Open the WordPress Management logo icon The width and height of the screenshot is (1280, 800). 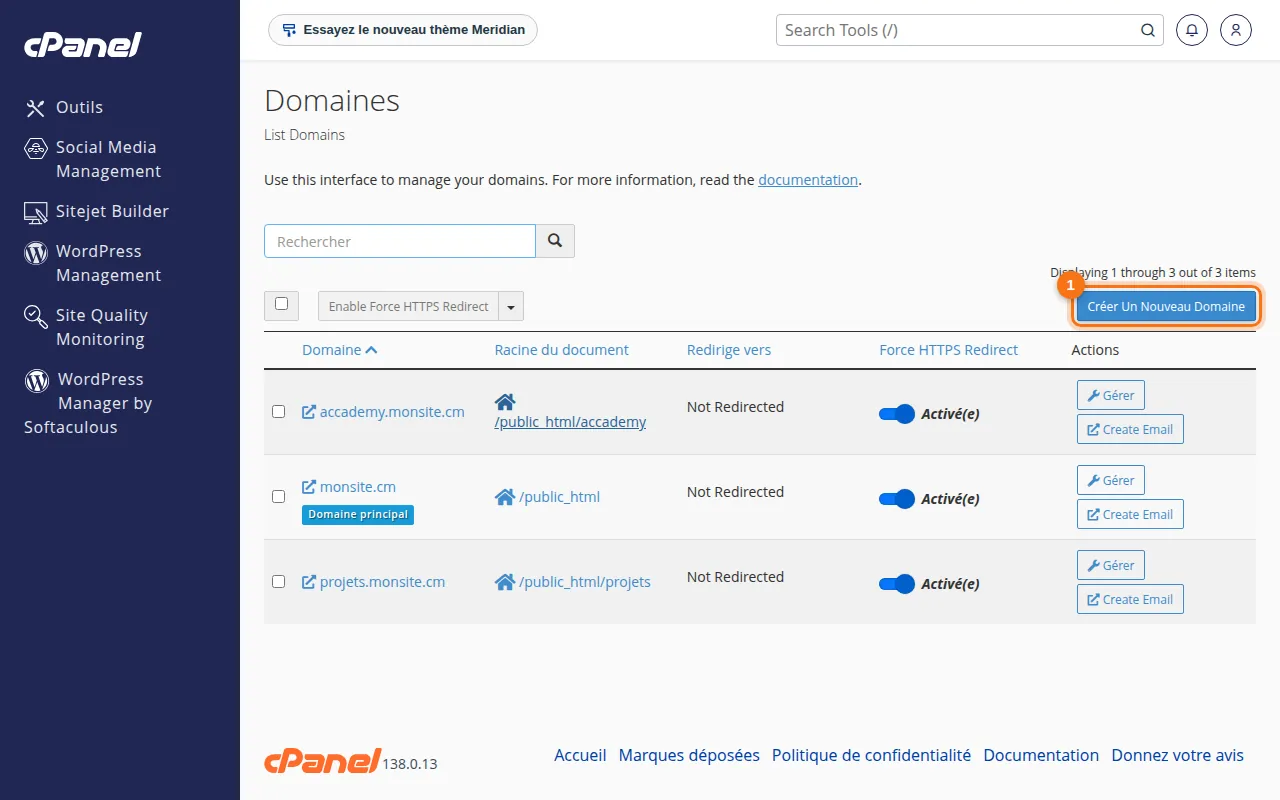pos(36,252)
